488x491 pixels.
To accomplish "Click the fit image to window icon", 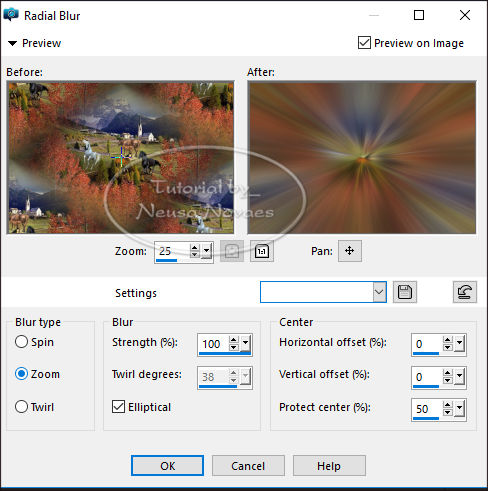I will (232, 251).
